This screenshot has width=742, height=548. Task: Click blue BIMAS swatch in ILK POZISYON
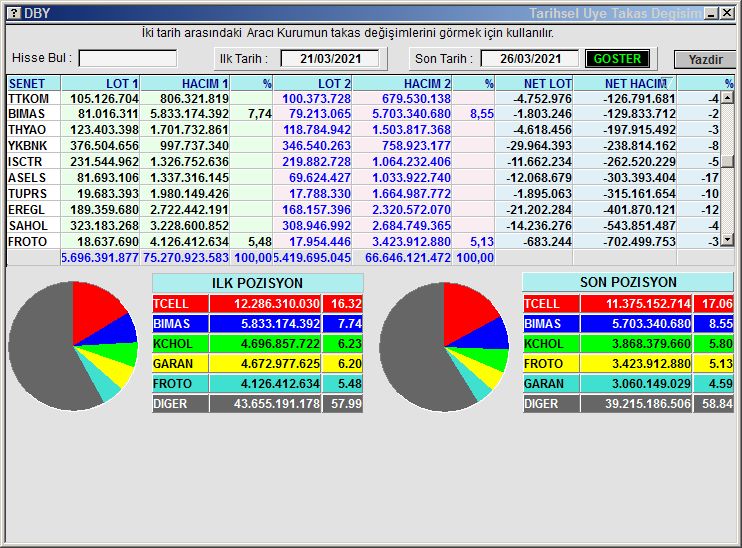(180, 324)
